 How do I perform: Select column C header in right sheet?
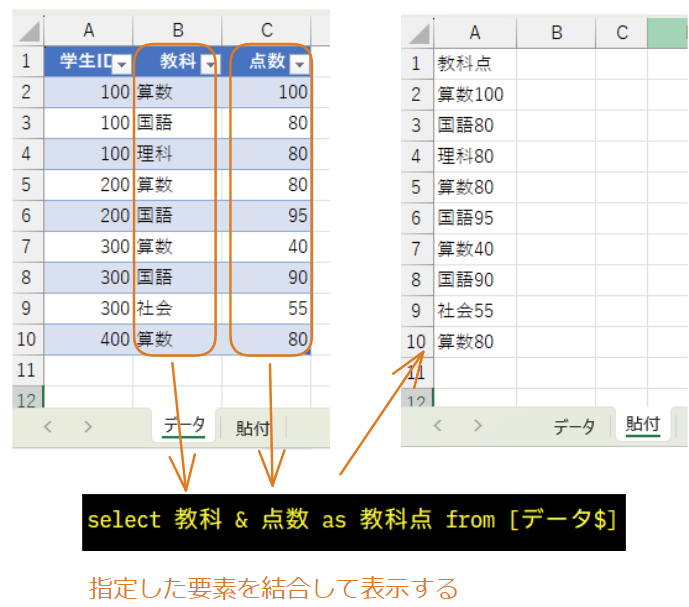pyautogui.click(x=622, y=33)
